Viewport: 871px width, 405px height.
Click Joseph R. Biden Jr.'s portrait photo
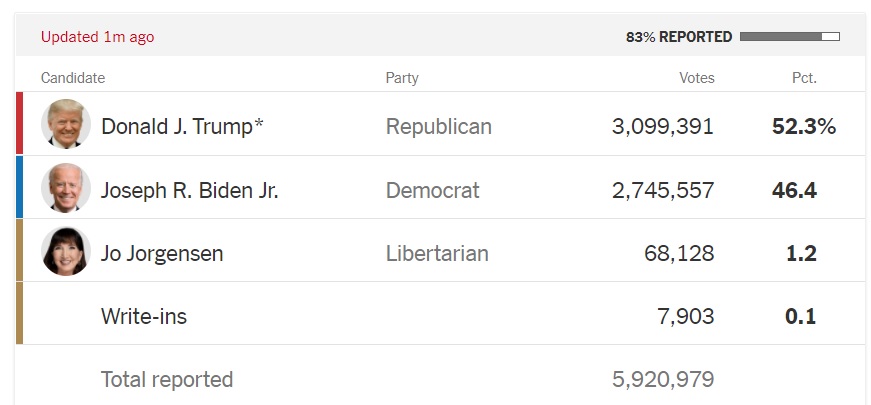(66, 189)
